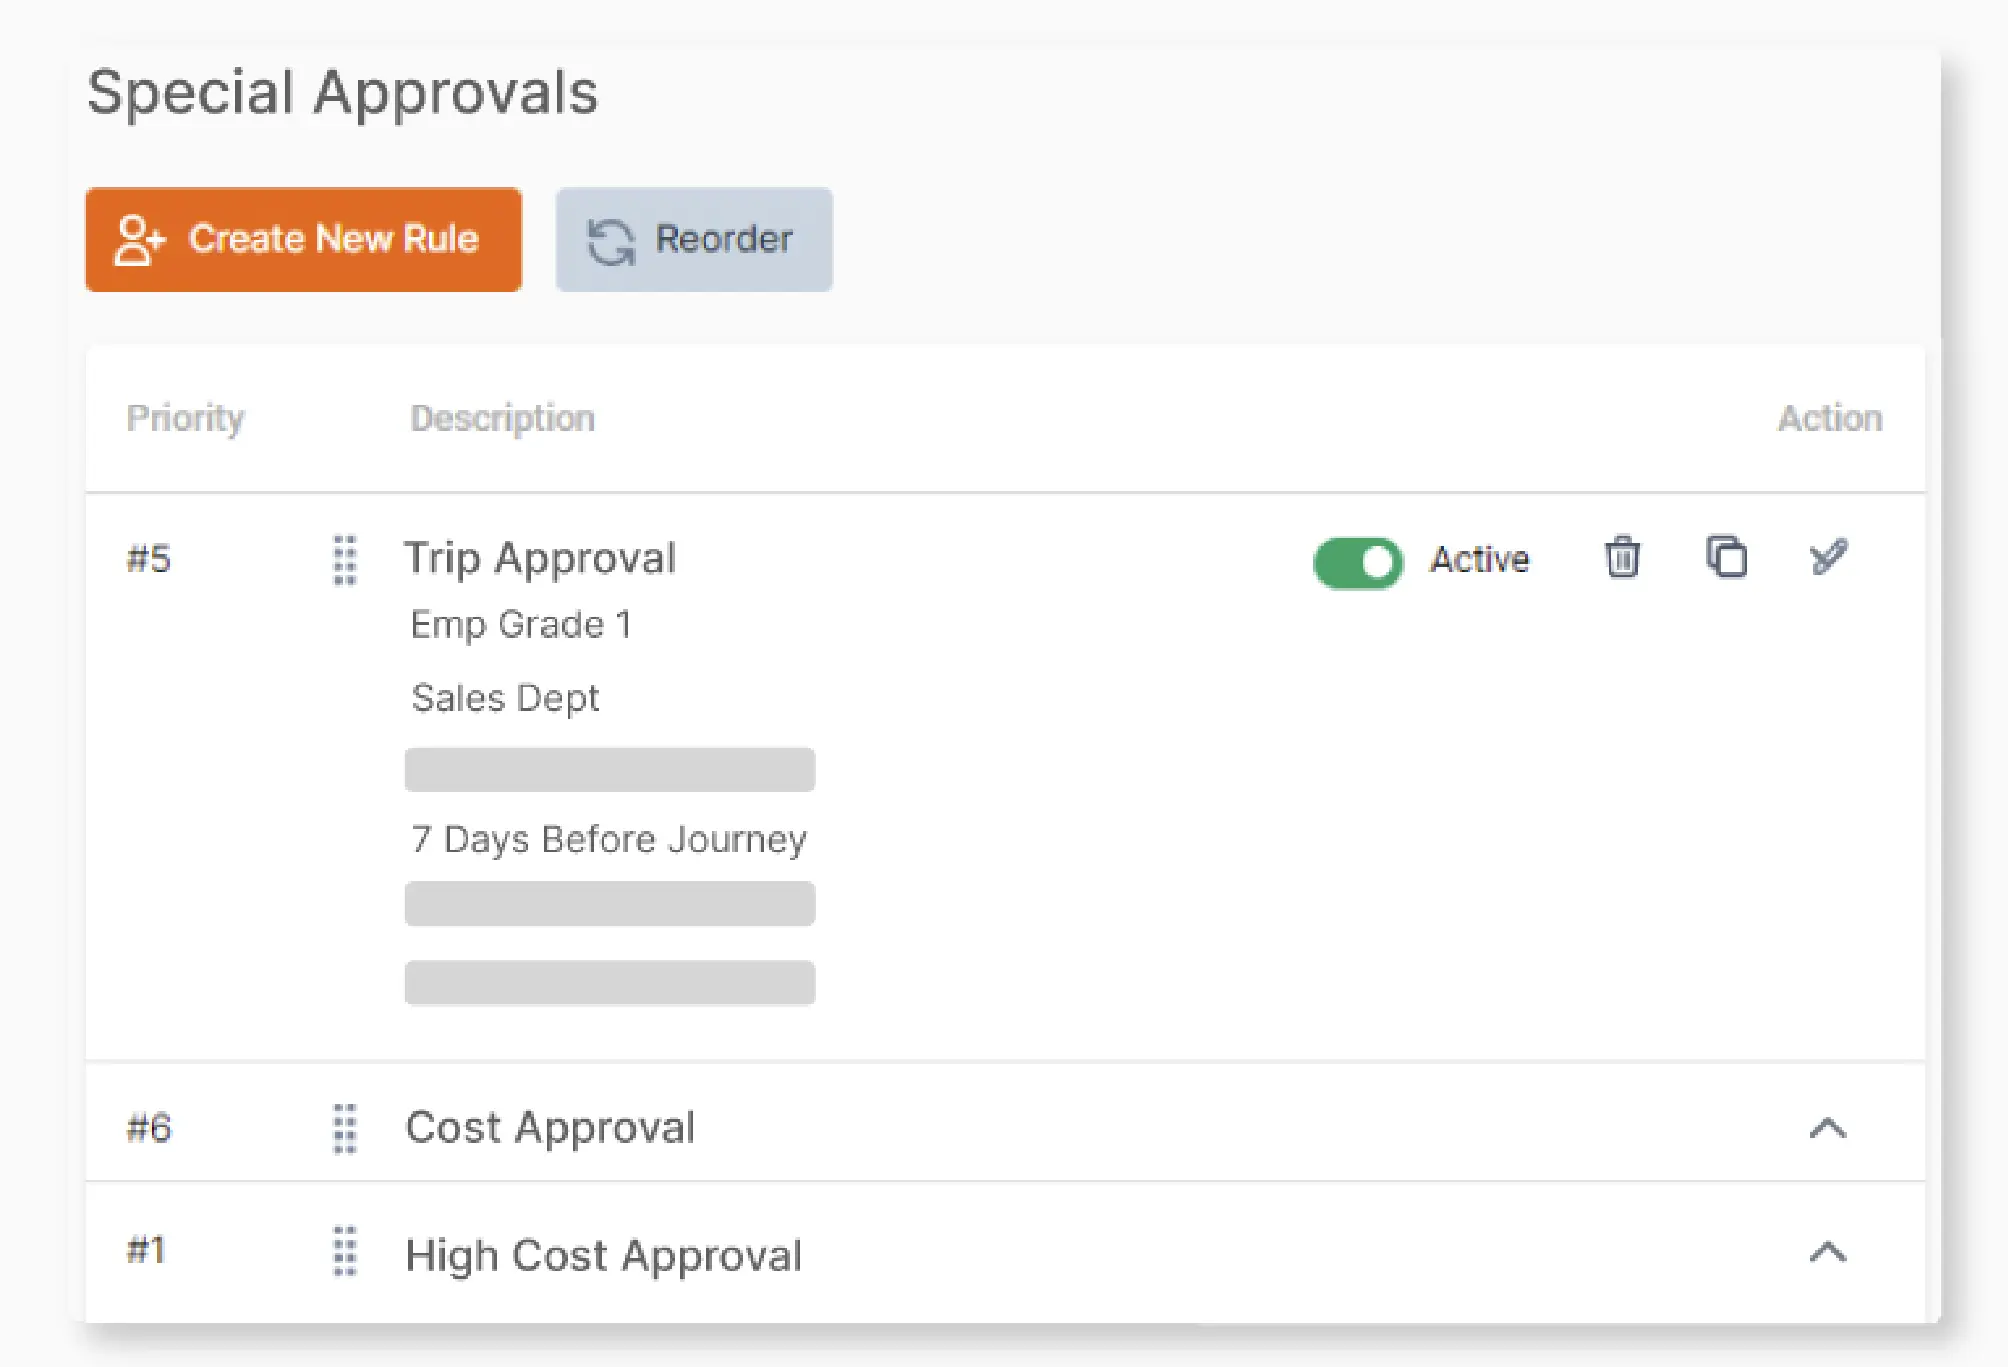Click the Priority column header
2008x1367 pixels.
[185, 418]
